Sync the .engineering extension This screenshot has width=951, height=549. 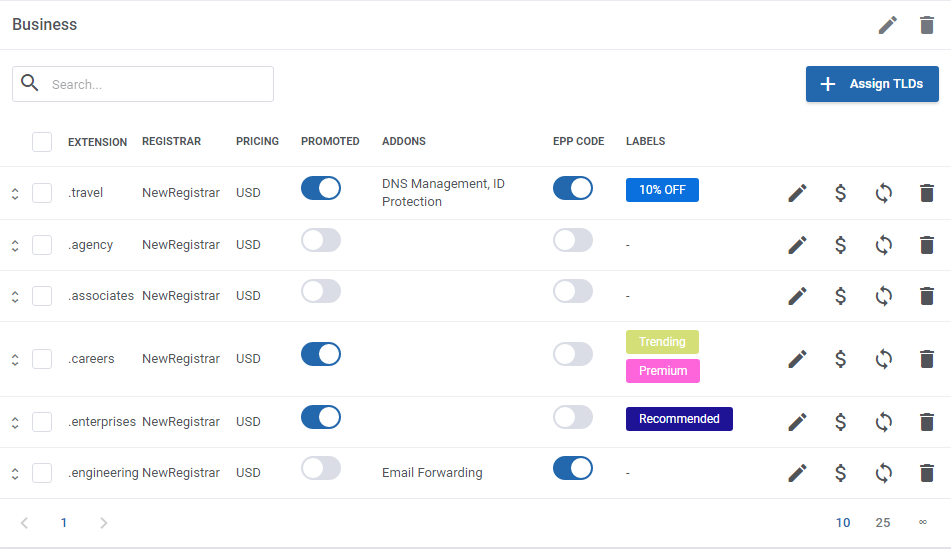(x=884, y=473)
